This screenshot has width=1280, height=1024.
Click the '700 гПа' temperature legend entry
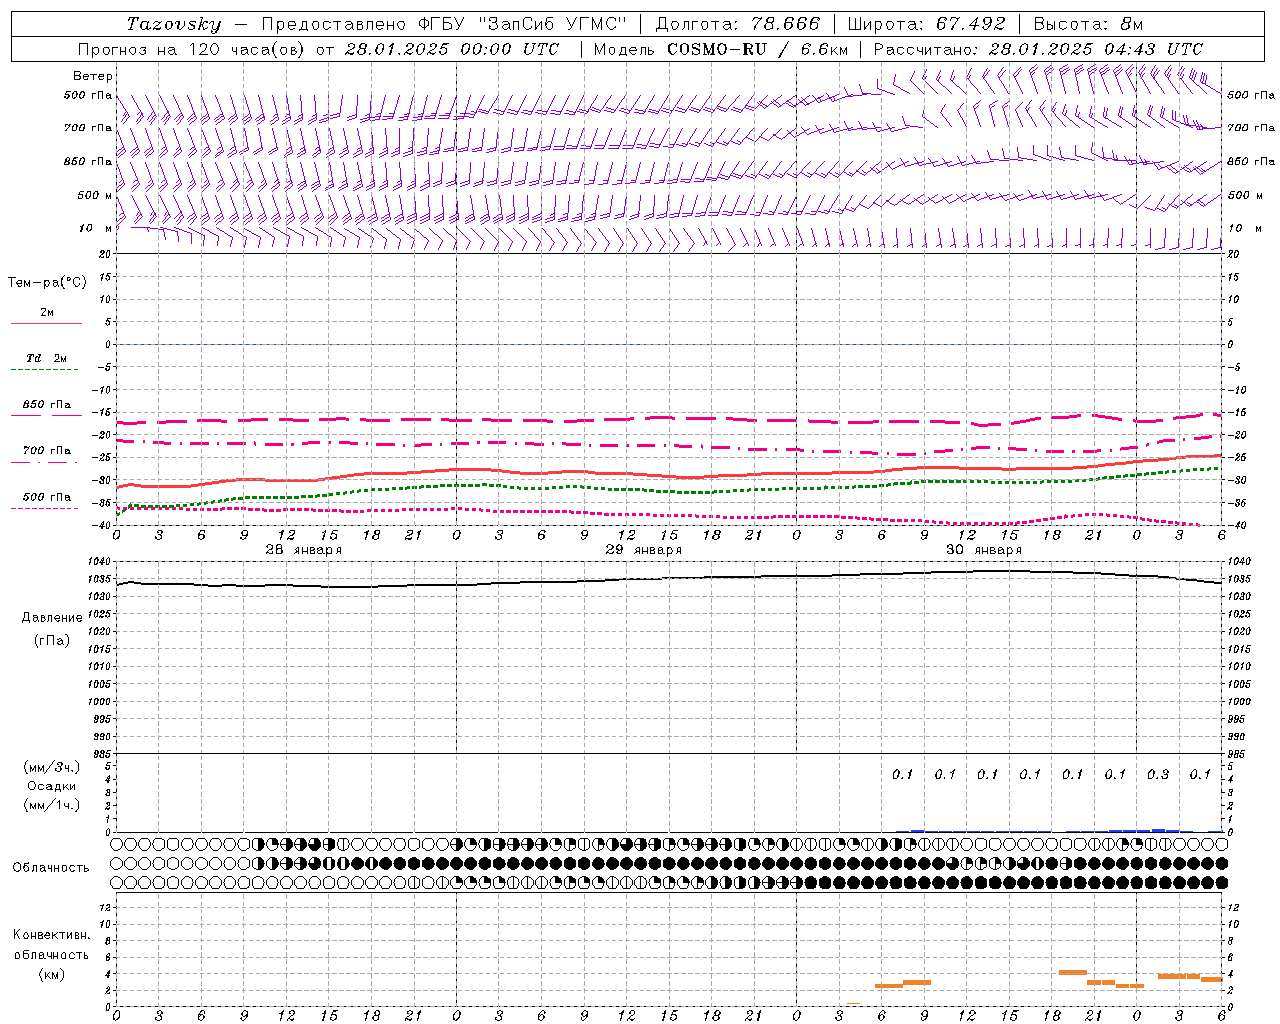(x=47, y=451)
